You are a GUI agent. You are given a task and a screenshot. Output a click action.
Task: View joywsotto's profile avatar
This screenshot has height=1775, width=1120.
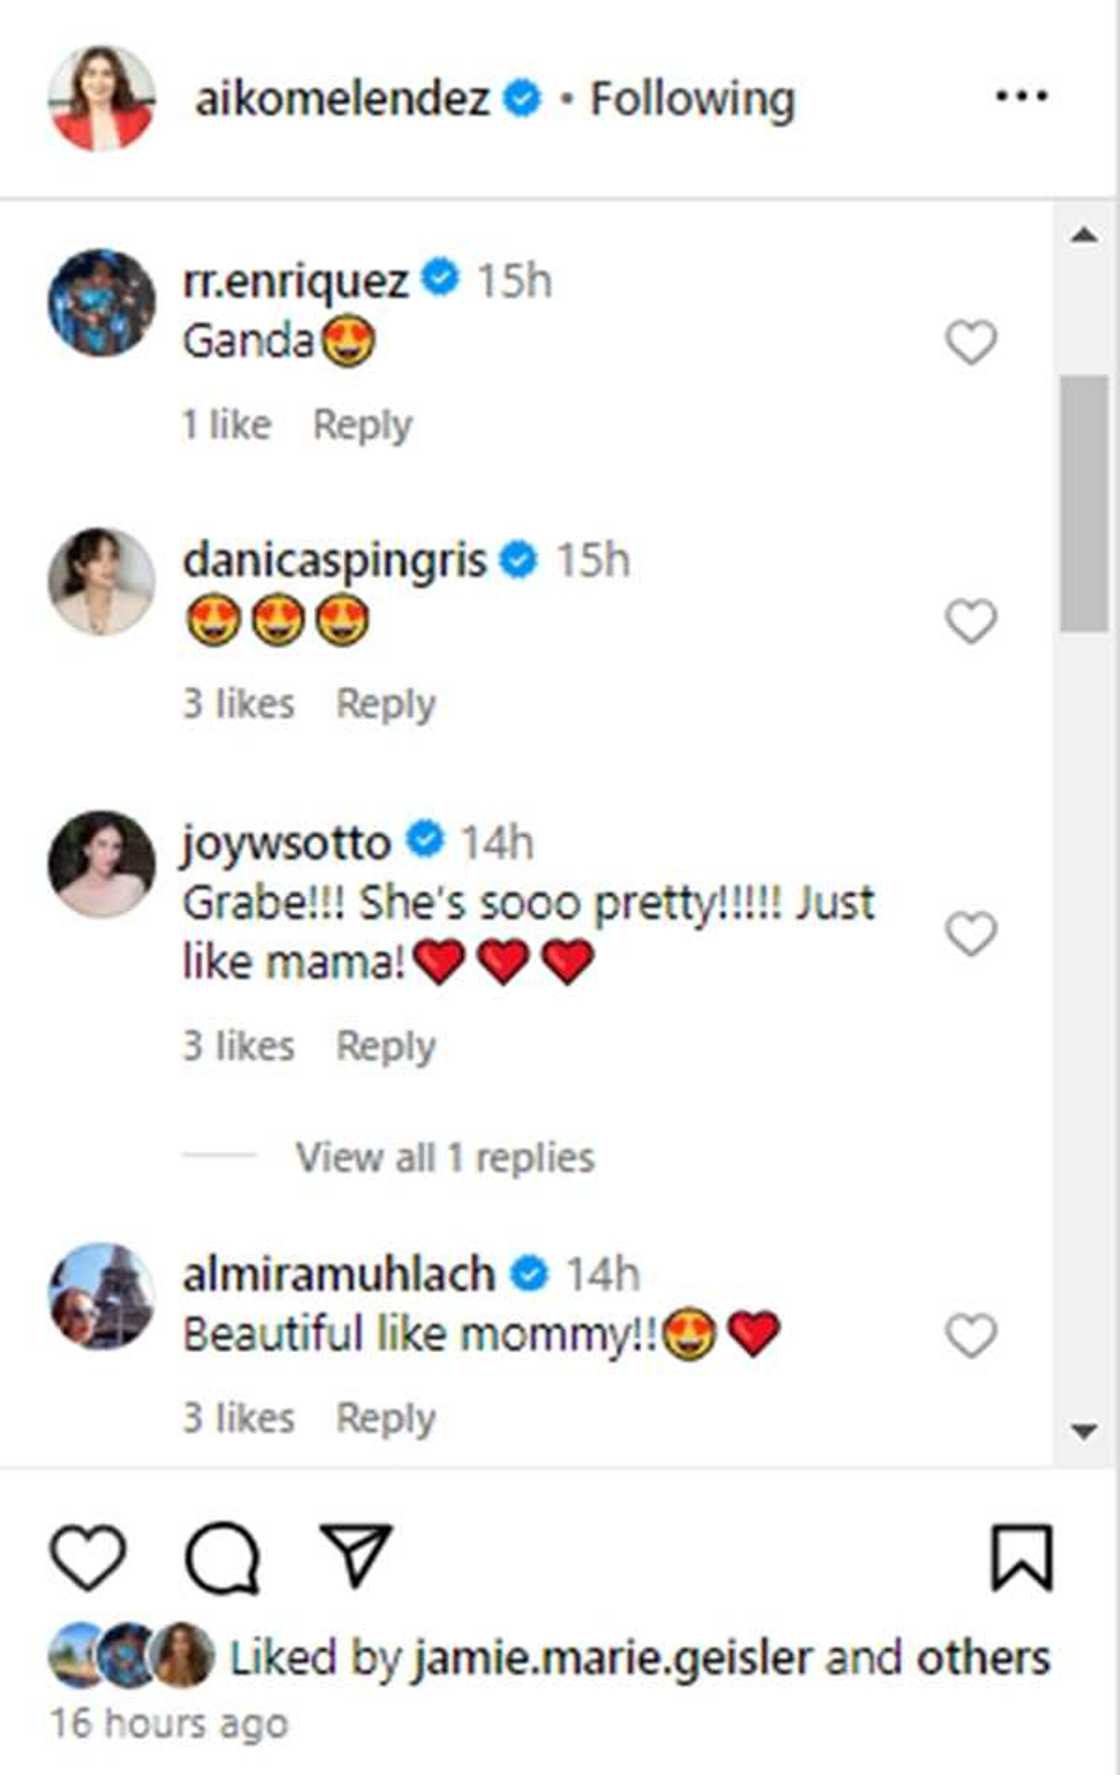(102, 863)
